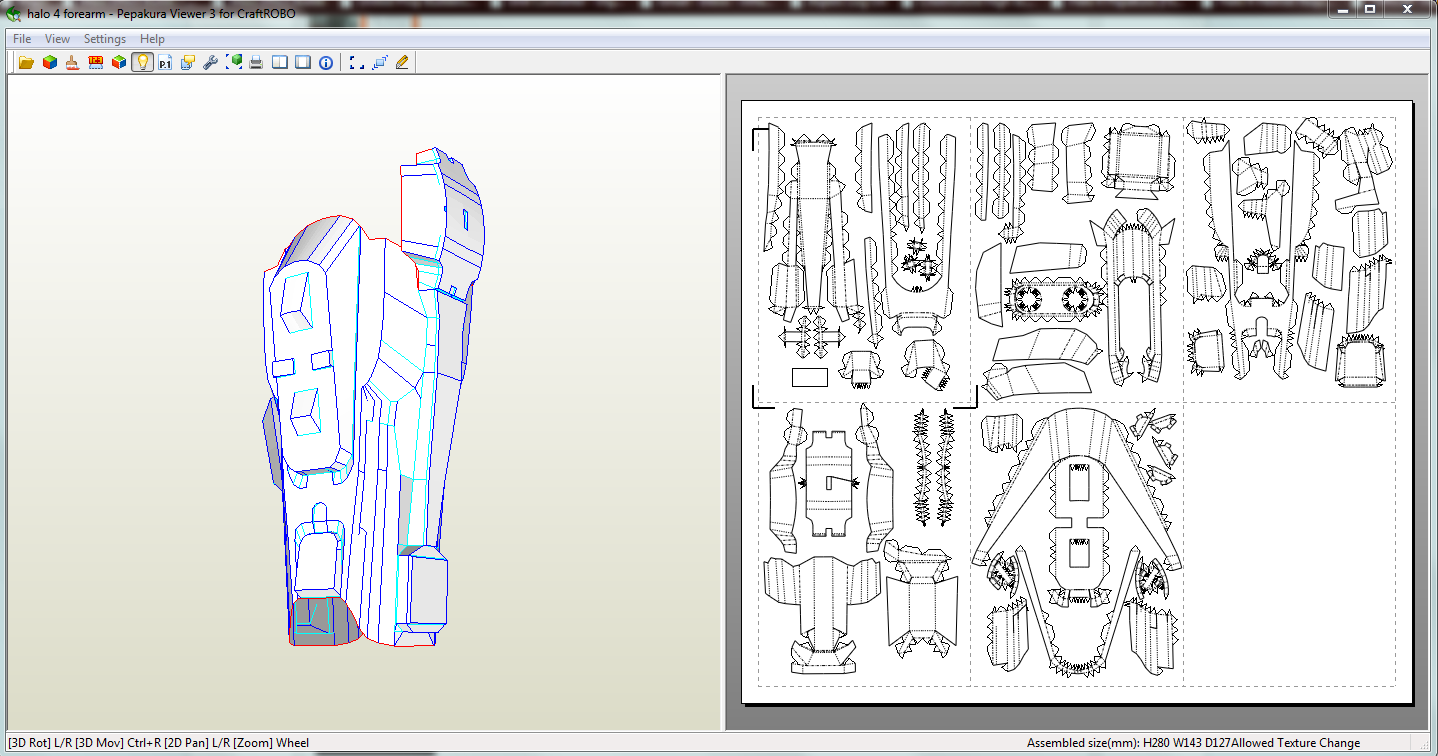1438x756 pixels.
Task: Open settings with the wrench icon
Action: click(x=210, y=62)
